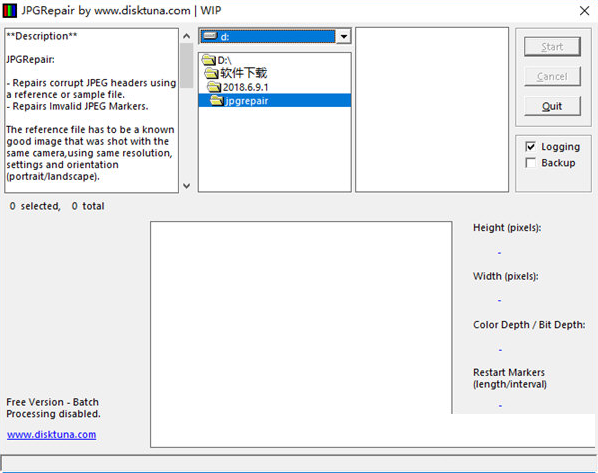Screen dimensions: 598x473
Task: Click the JPGRepair app icon in title bar
Action: 10,11
